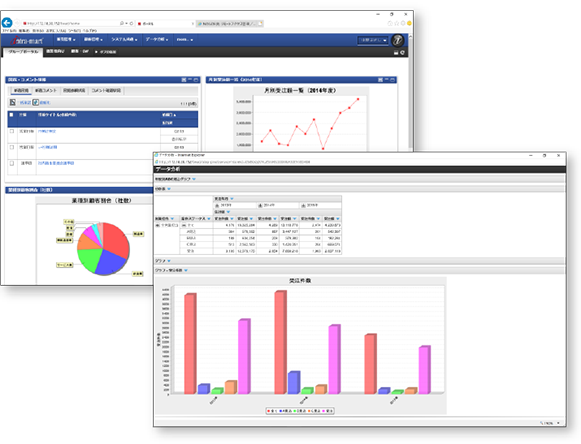Image resolution: width=581 pixels, height=444 pixels.
Task: Click the intra-mart logo in the blue header
Action: 27,40
